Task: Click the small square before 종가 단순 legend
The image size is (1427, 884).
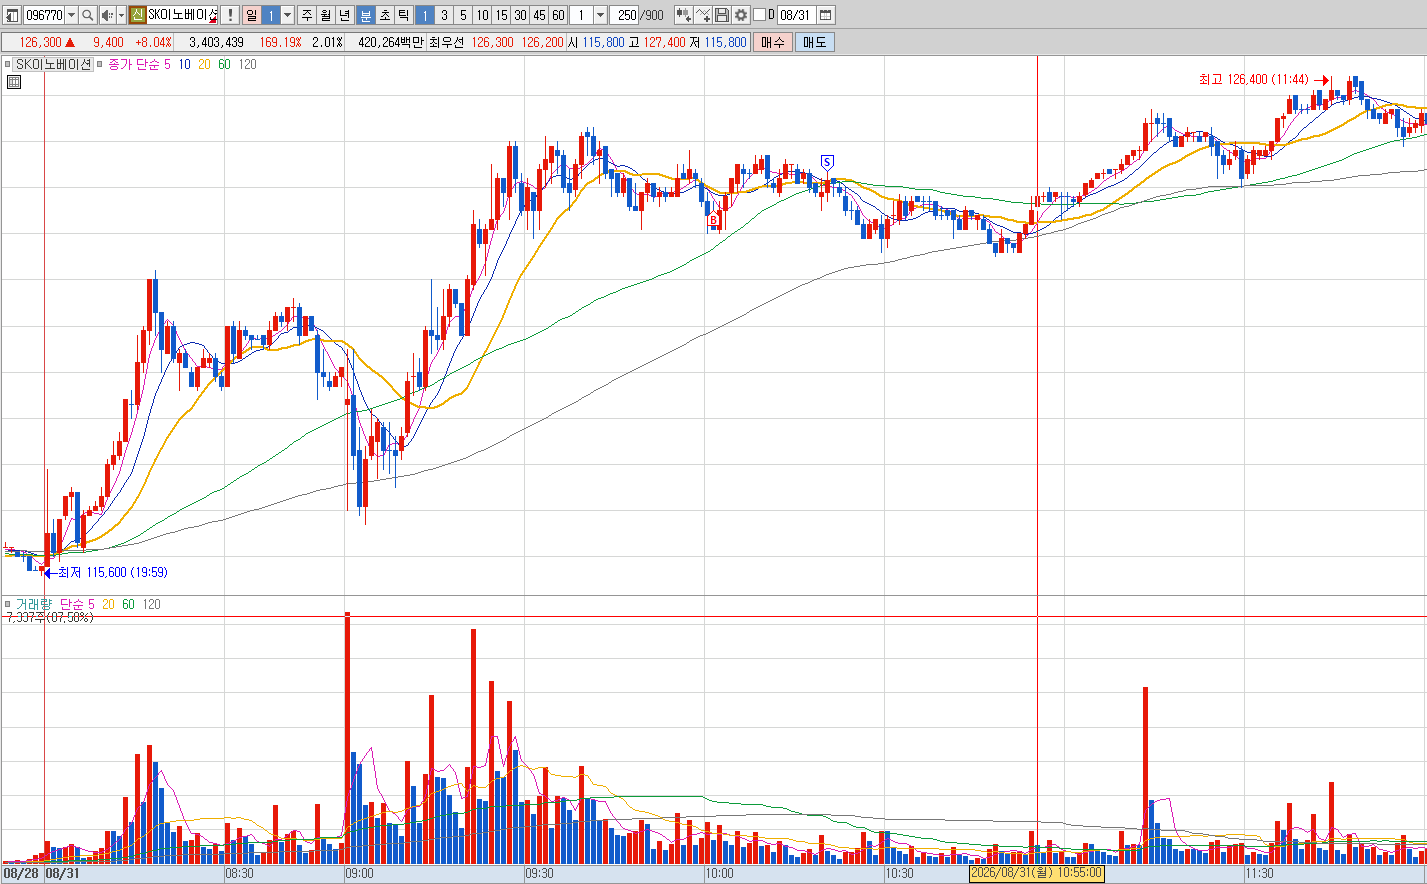Action: click(101, 64)
